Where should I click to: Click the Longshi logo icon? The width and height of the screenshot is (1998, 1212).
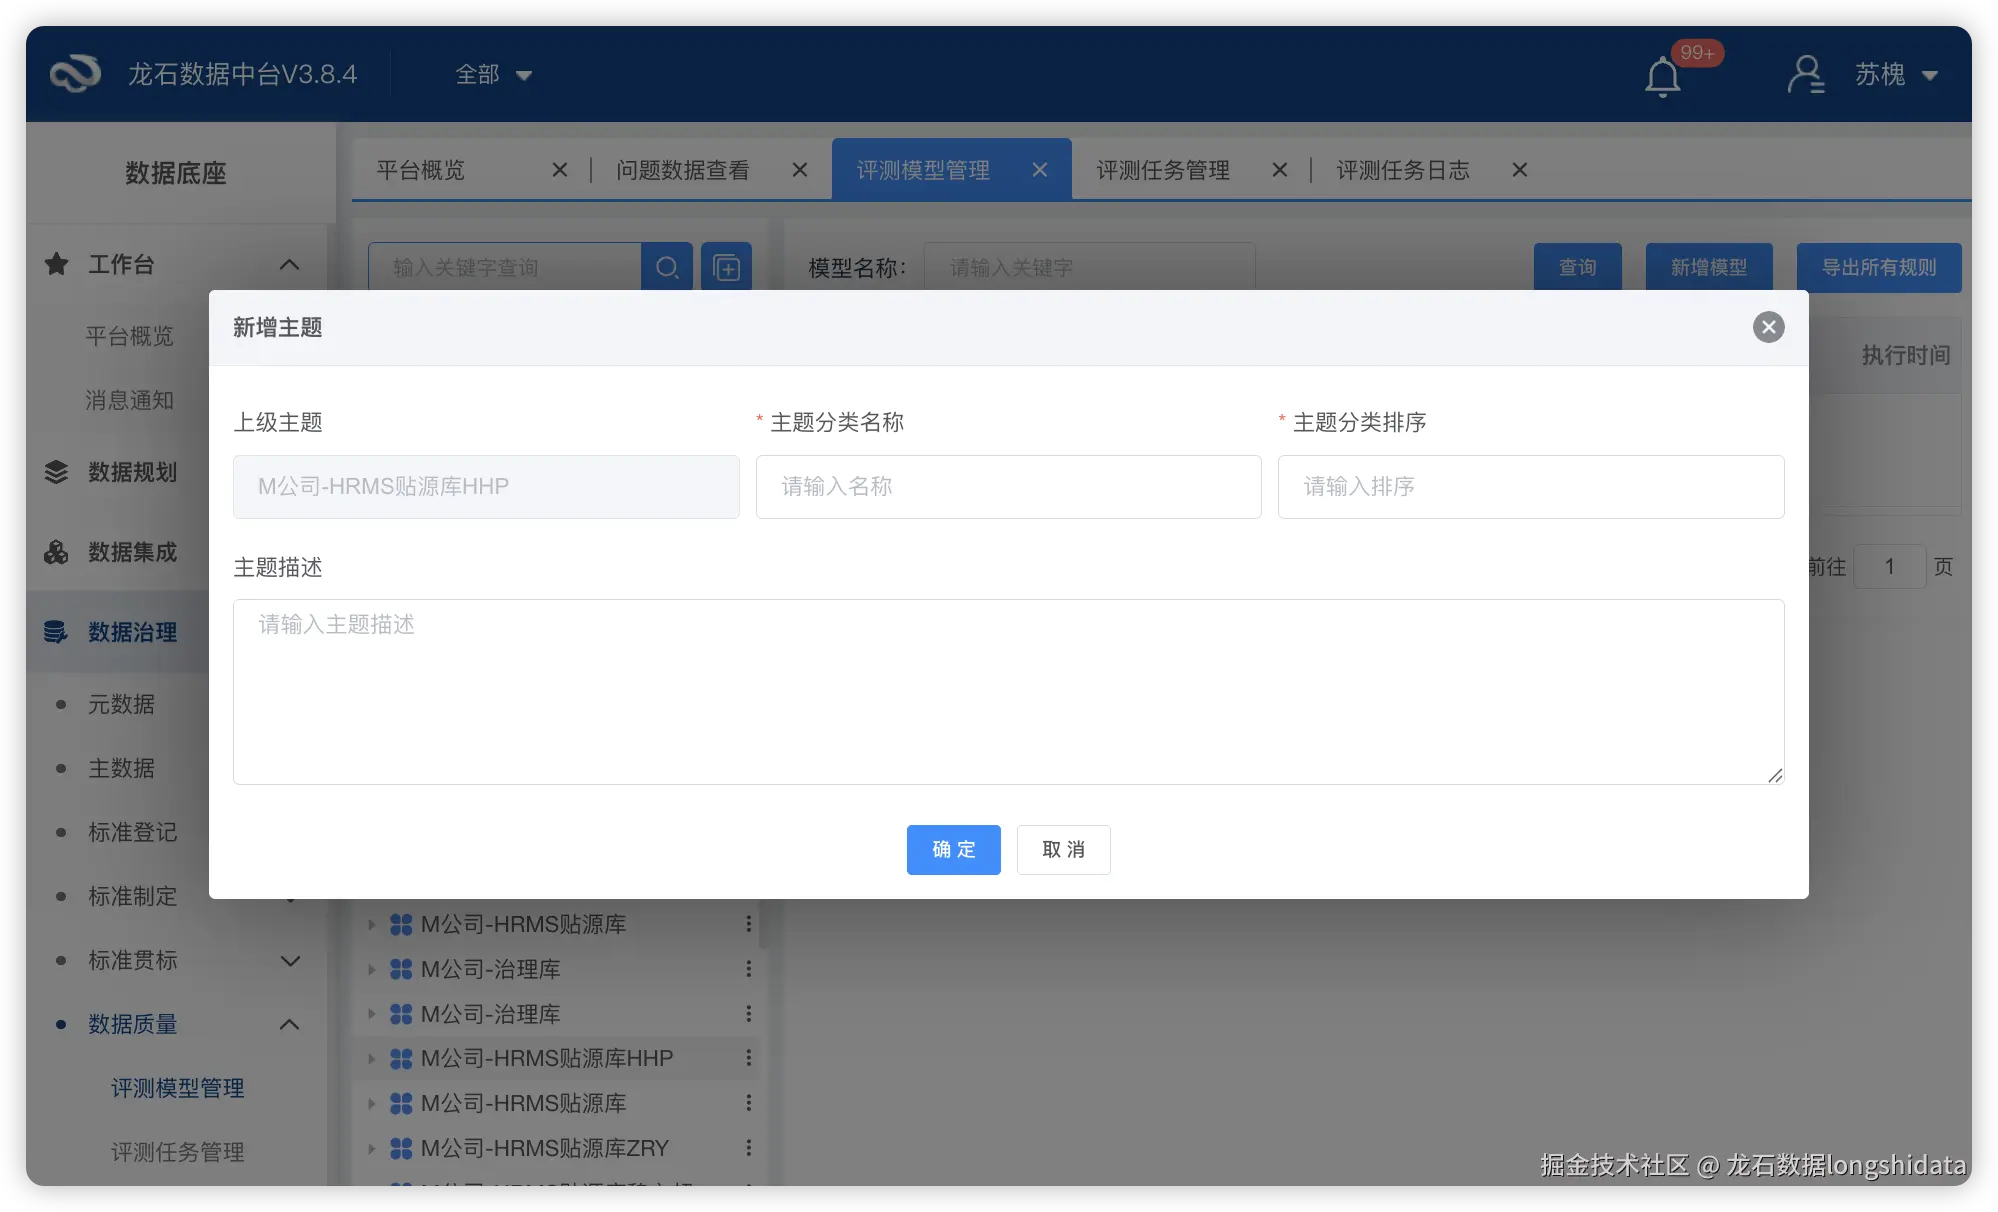[x=75, y=74]
